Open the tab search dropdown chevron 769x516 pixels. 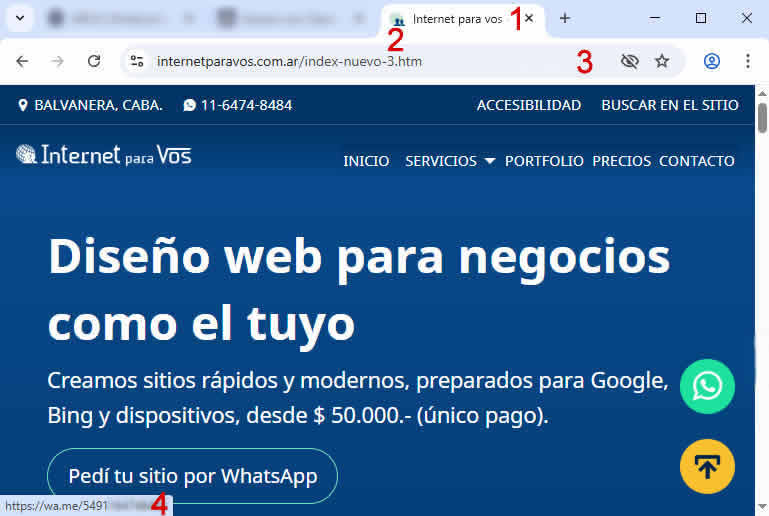tap(20, 19)
